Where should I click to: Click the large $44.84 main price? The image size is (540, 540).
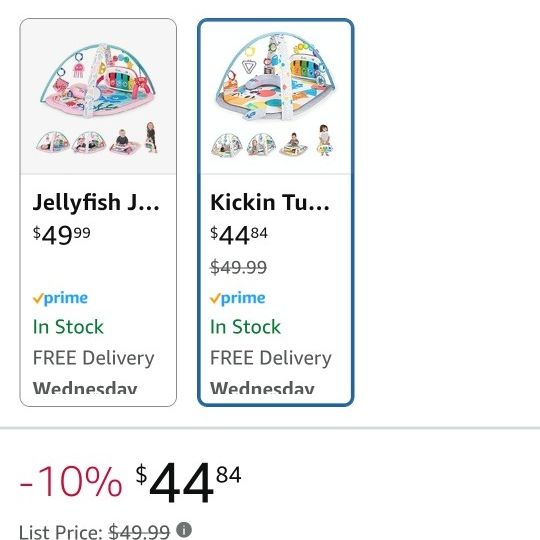point(188,482)
